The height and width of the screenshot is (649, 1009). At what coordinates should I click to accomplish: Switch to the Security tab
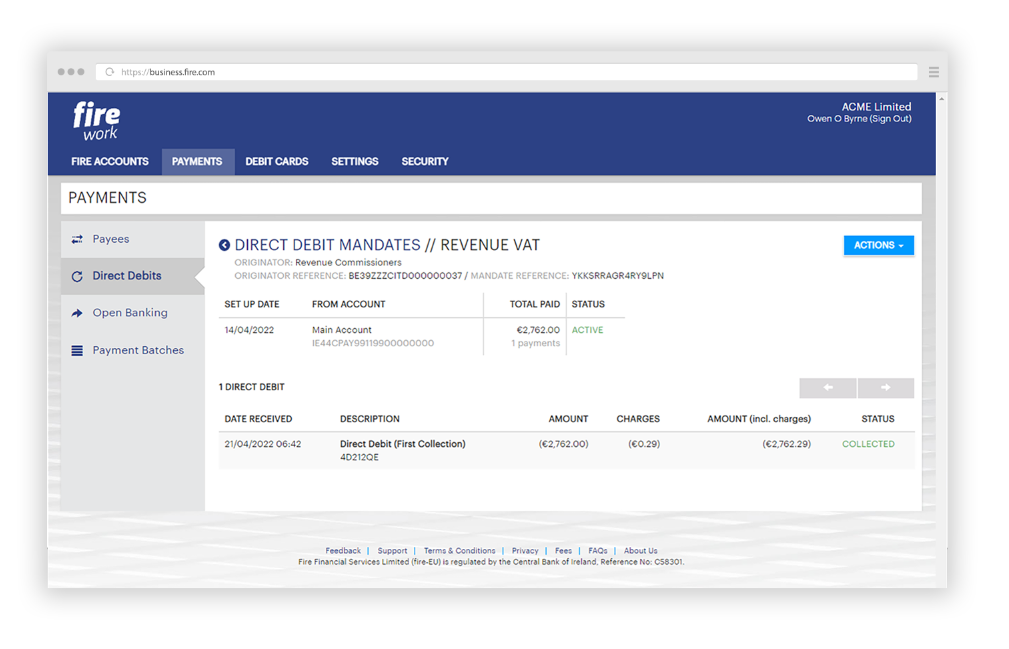pos(424,161)
